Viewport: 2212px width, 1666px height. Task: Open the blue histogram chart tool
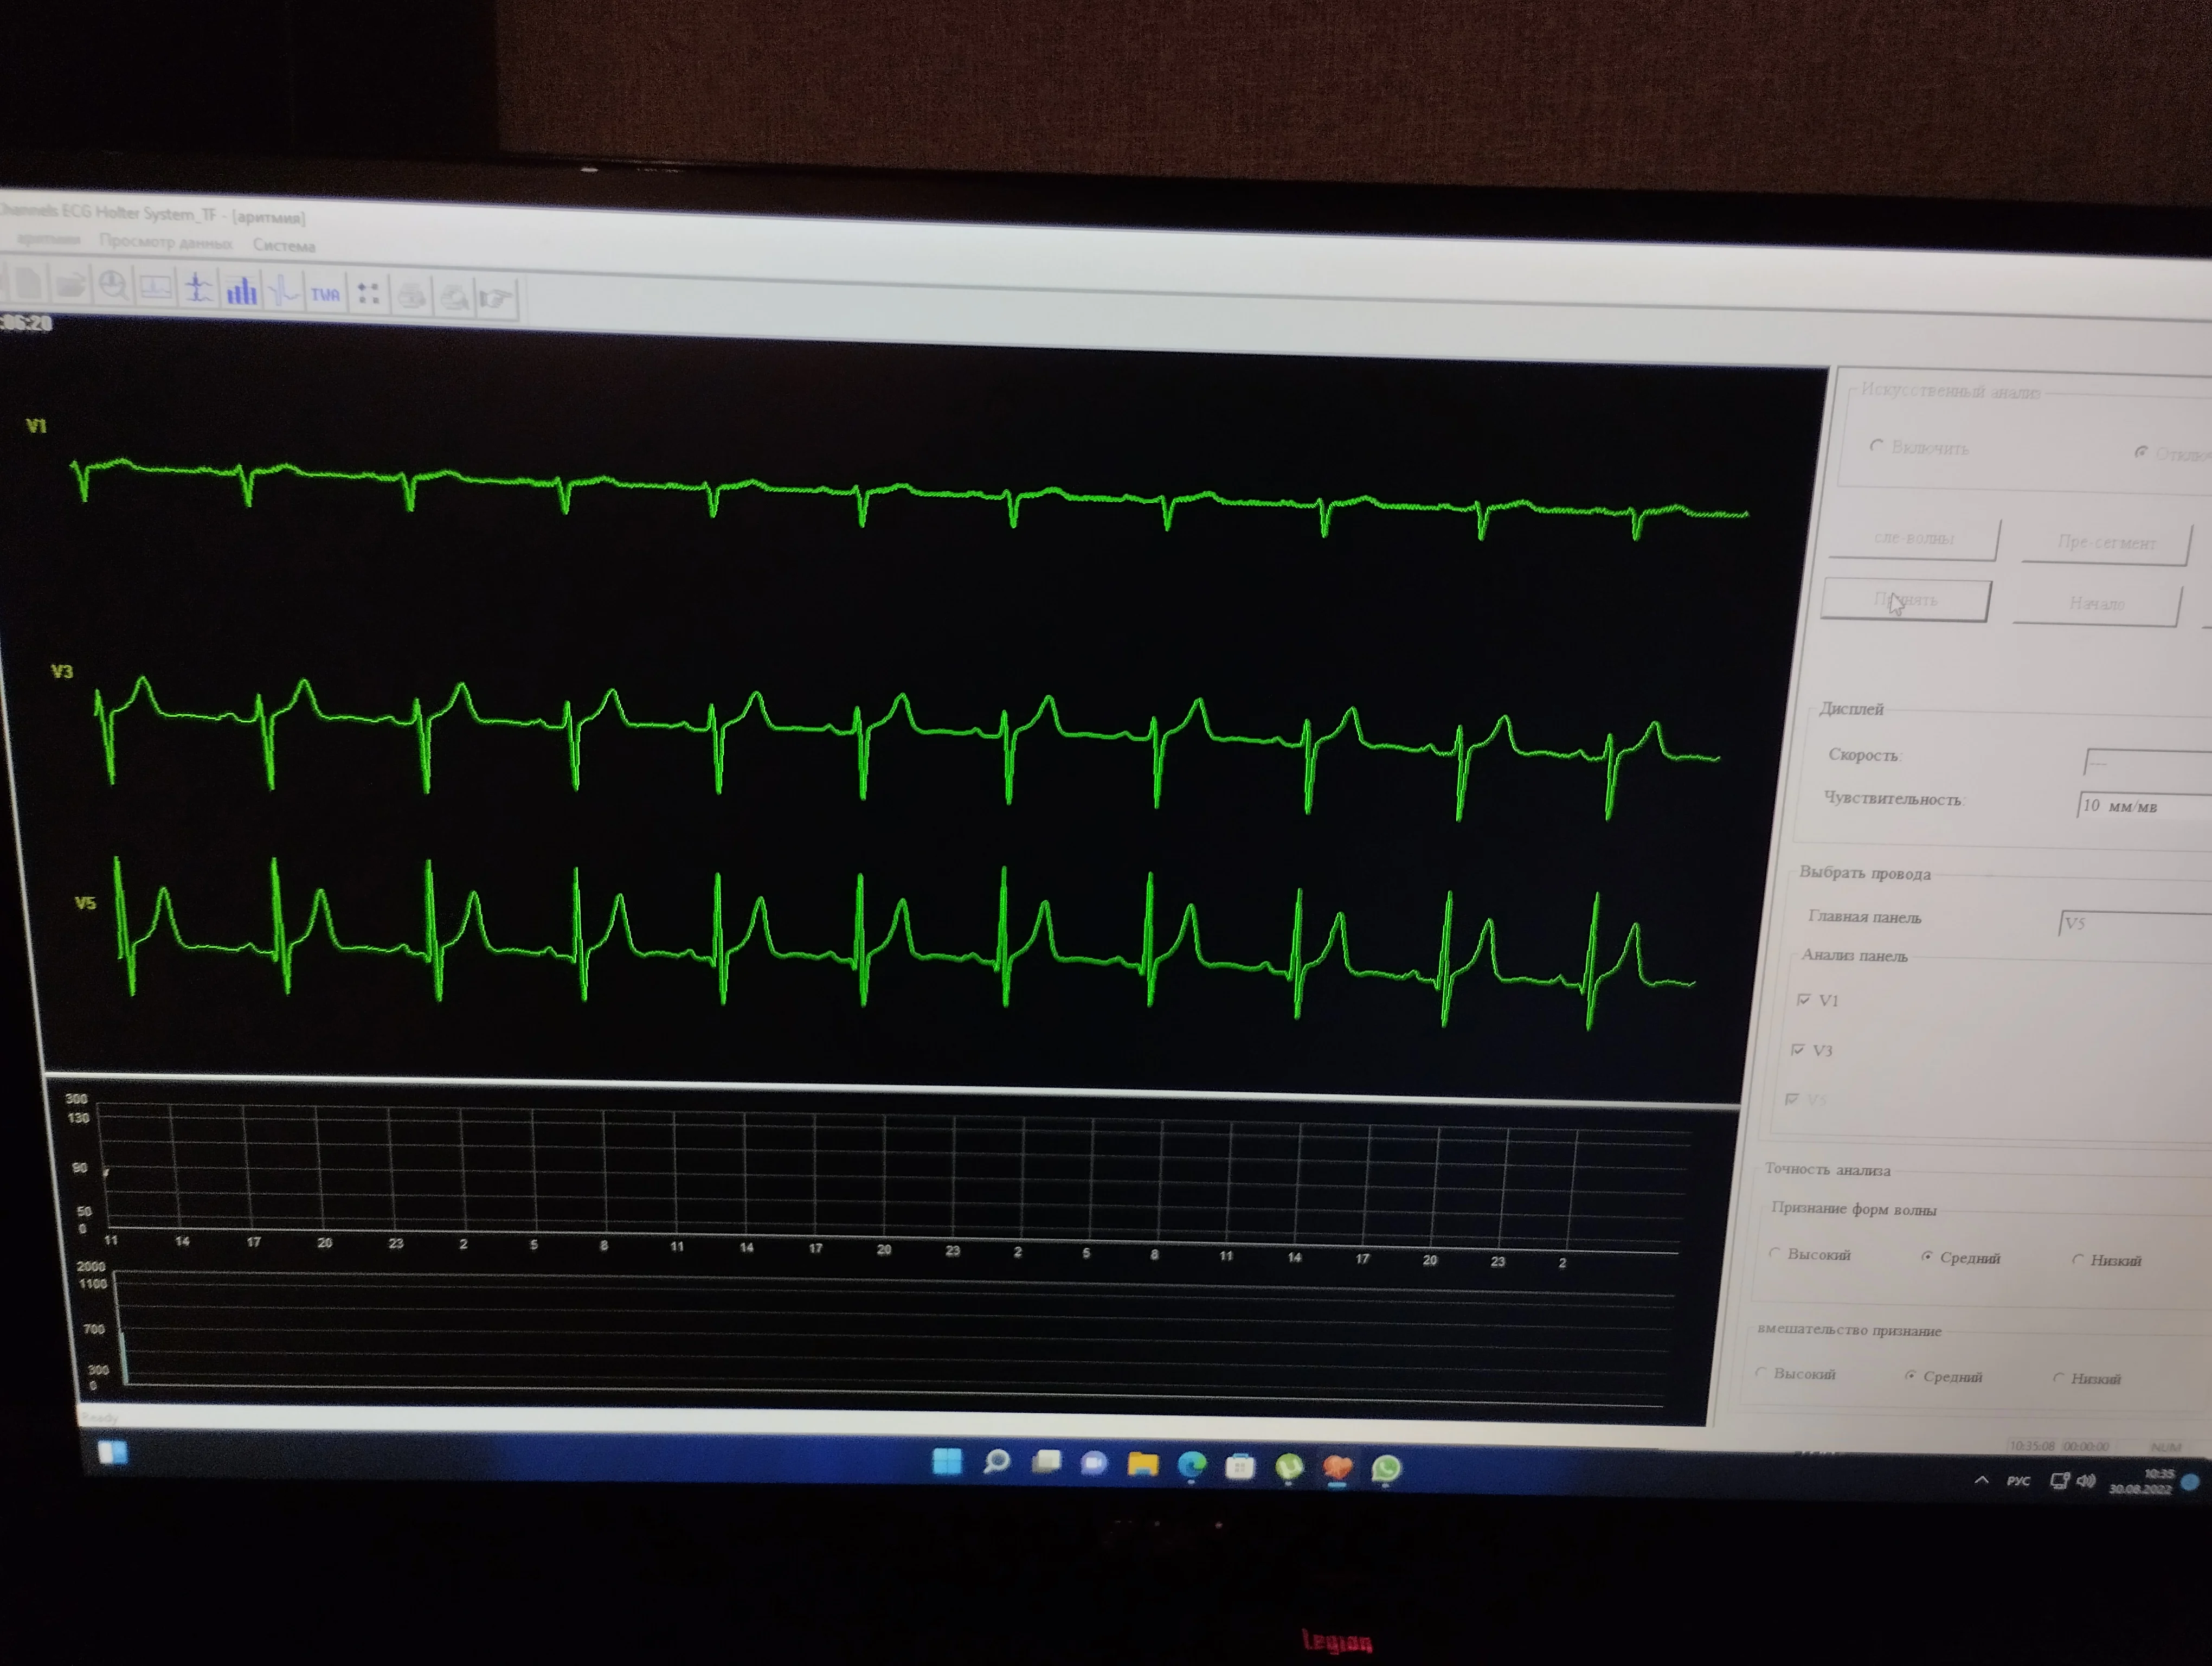point(241,291)
